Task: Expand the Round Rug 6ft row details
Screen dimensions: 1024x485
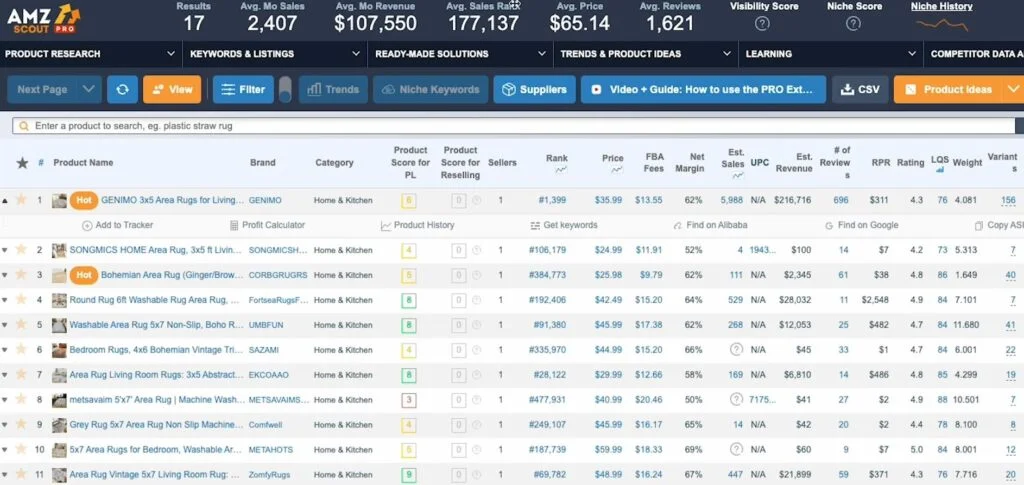Action: click(5, 300)
